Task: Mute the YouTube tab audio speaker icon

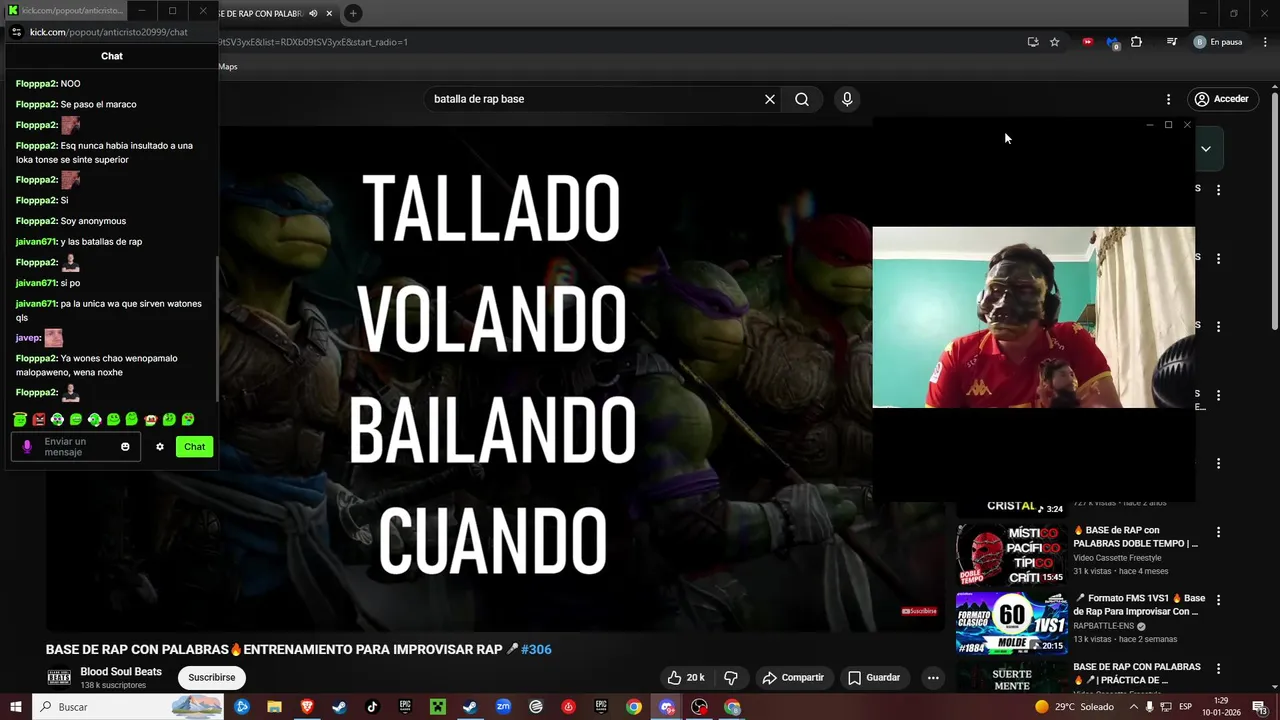Action: (314, 13)
